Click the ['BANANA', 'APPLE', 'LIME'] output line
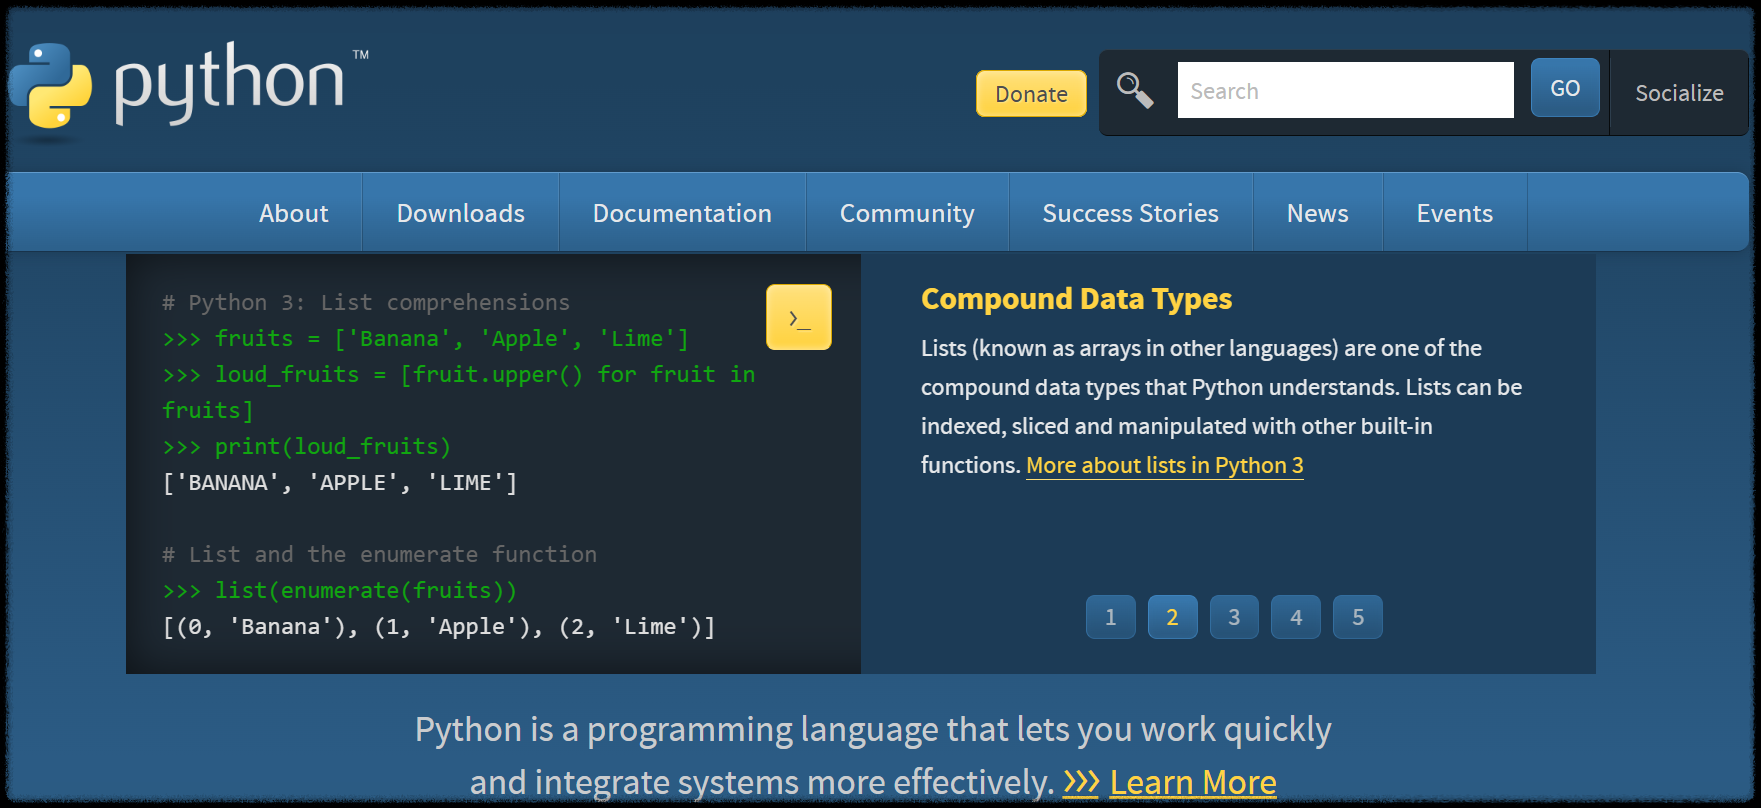Screen dimensions: 1761x808 coord(340,482)
